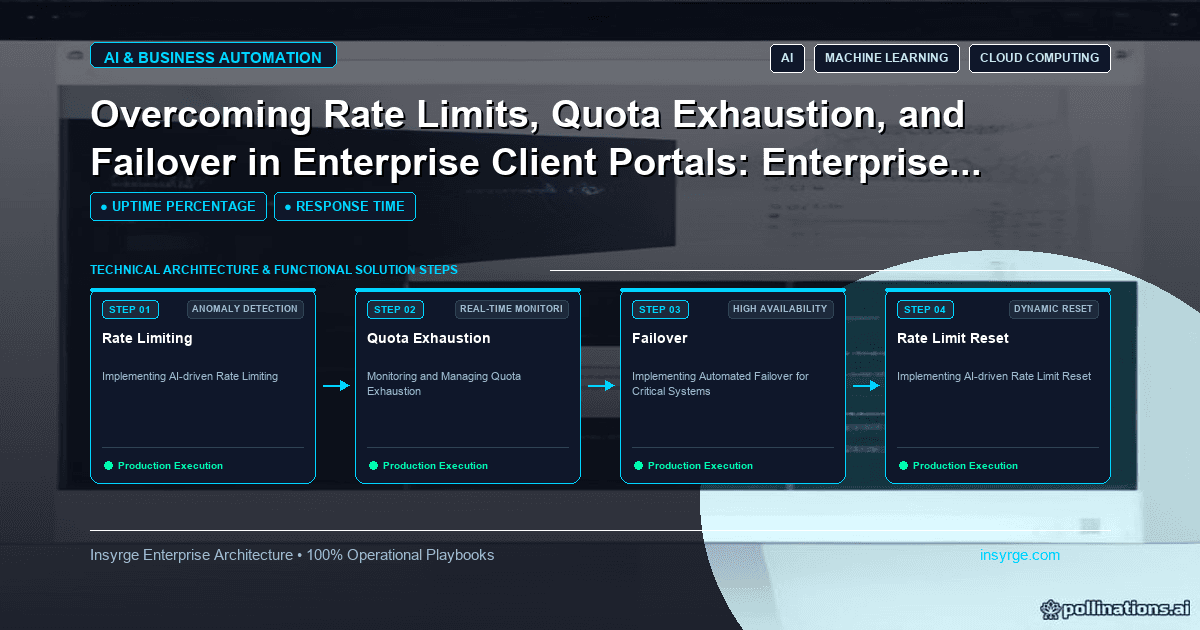Click green status dot in Failover card

coord(638,466)
